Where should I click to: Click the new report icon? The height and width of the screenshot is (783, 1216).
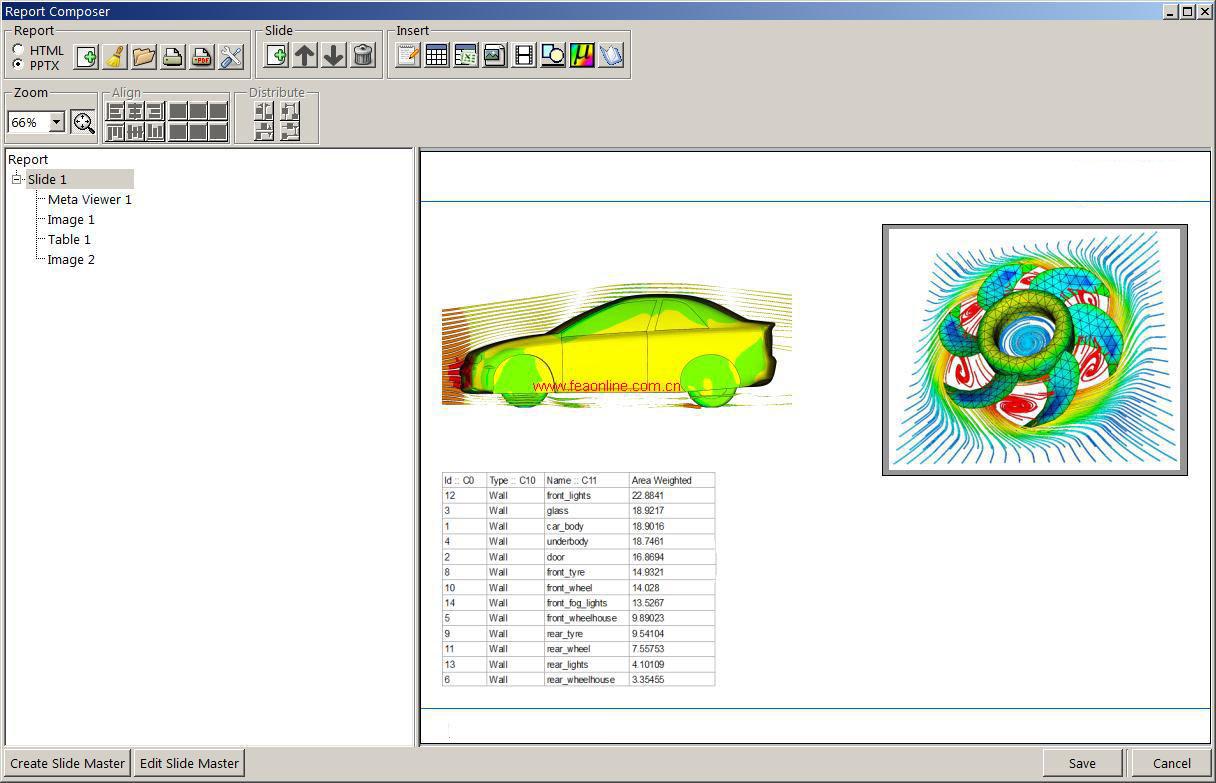[86, 57]
